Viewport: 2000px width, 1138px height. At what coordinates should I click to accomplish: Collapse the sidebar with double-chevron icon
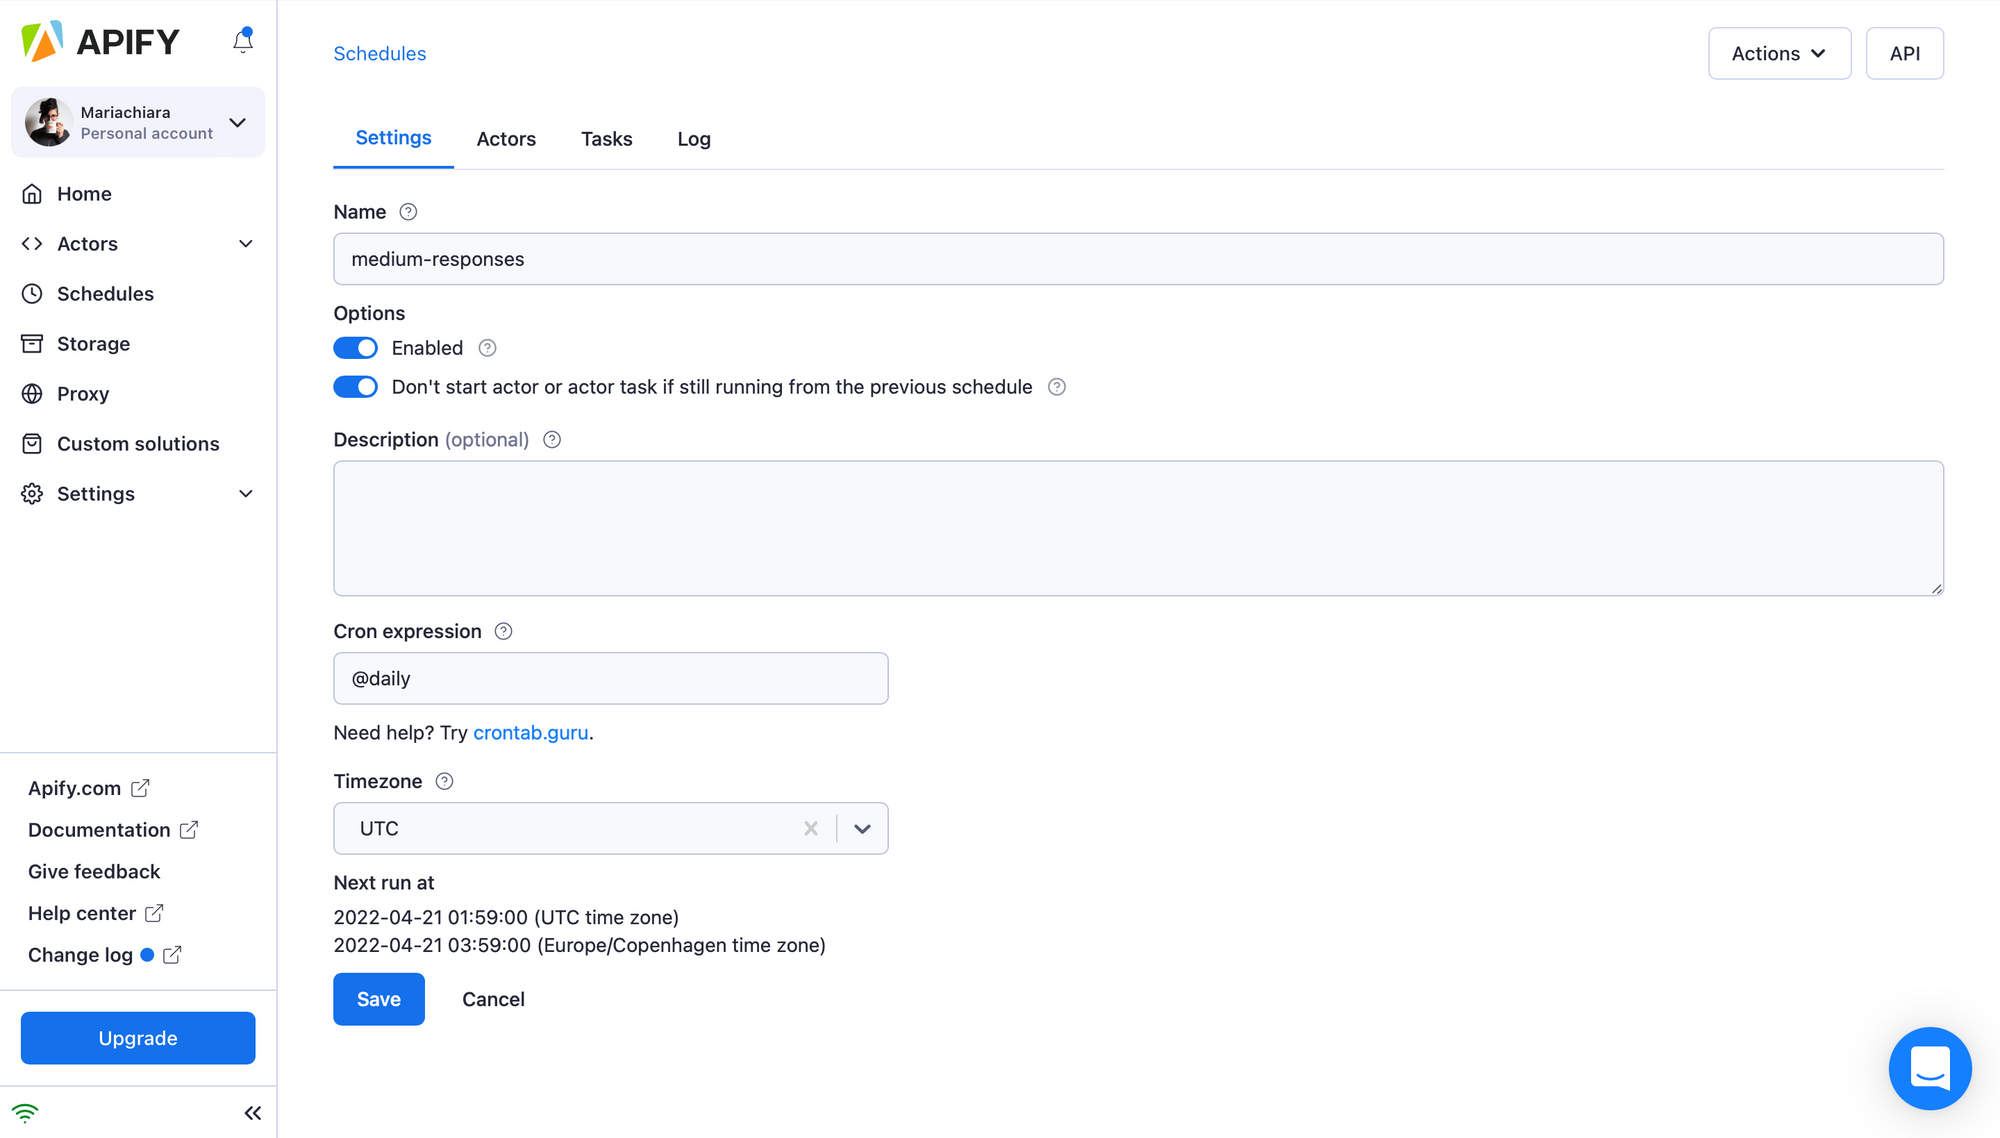[252, 1113]
